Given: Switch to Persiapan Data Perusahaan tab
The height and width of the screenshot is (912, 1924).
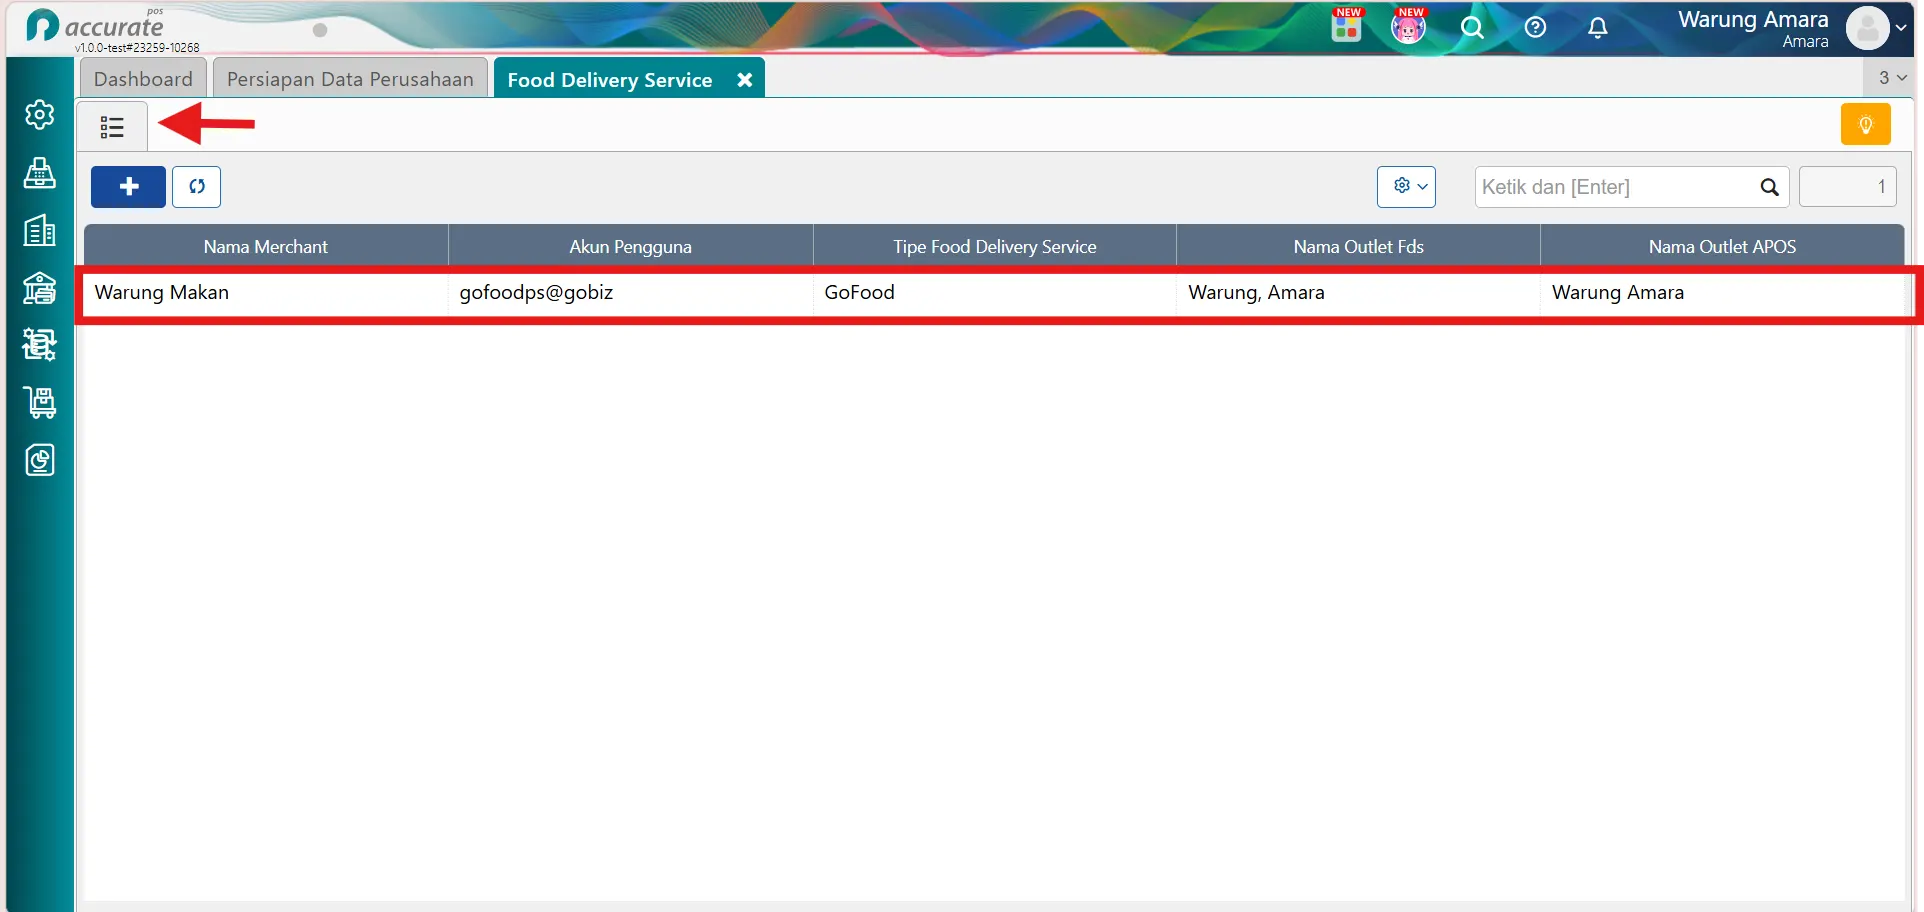Looking at the screenshot, I should [350, 79].
